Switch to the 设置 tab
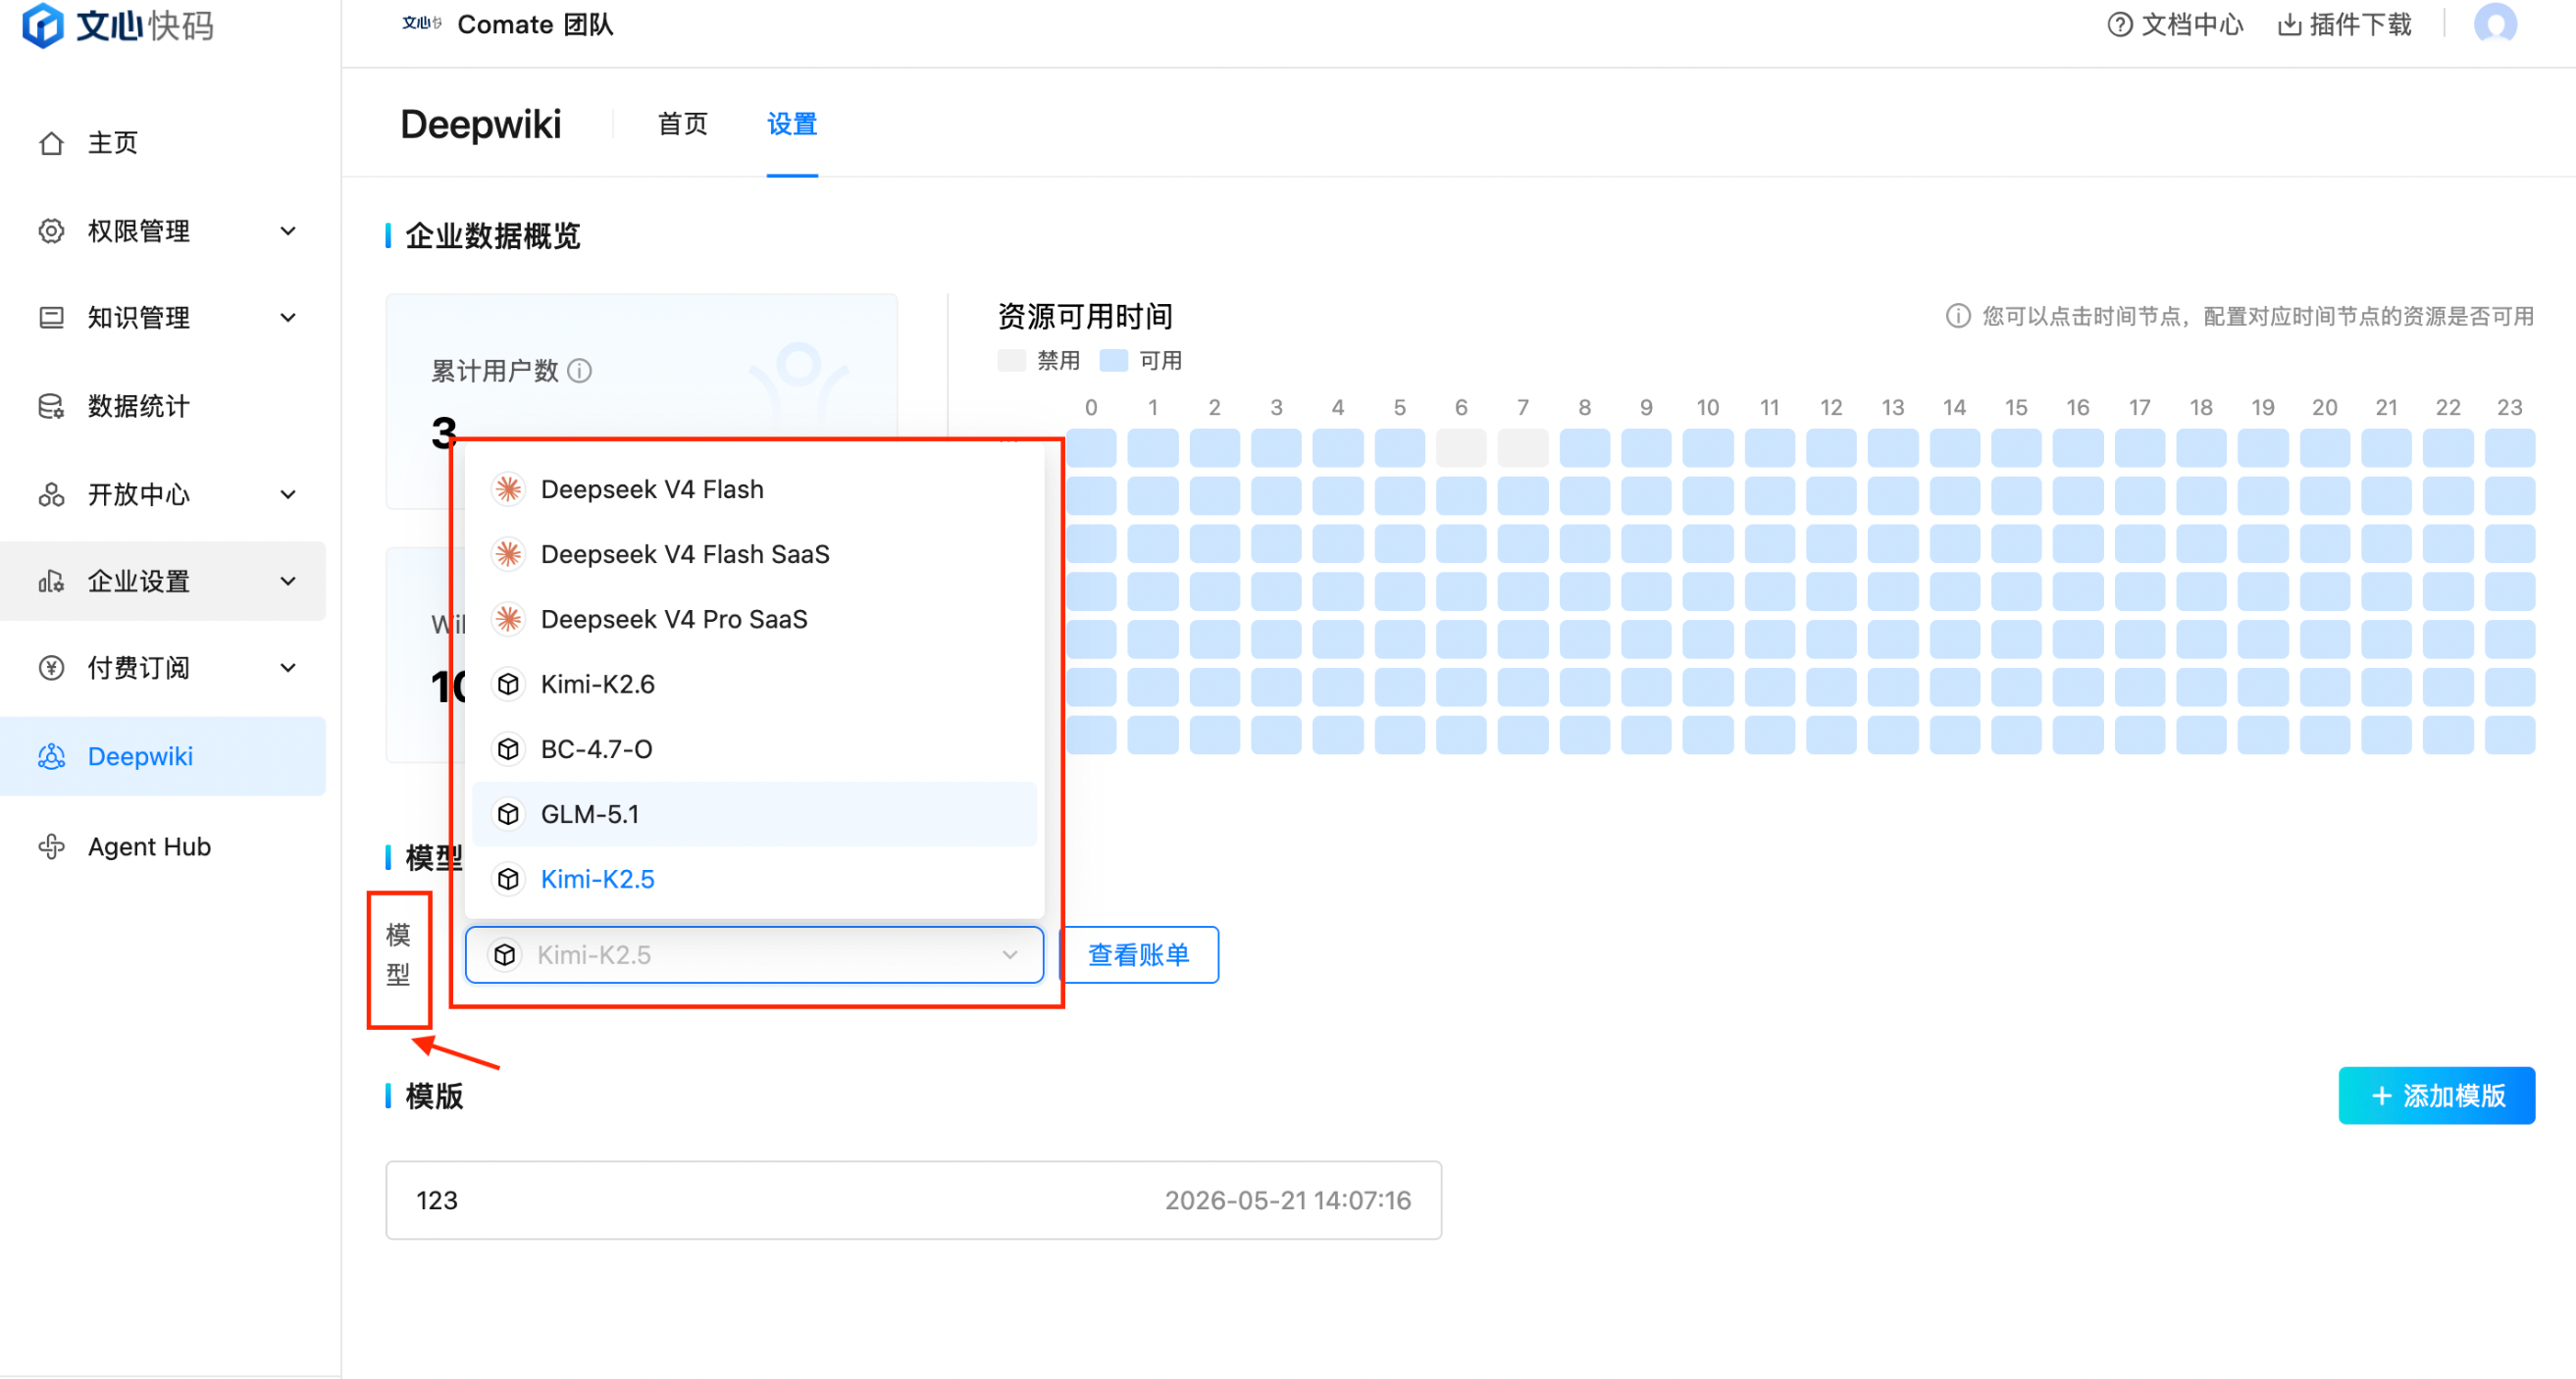2576x1379 pixels. (792, 124)
